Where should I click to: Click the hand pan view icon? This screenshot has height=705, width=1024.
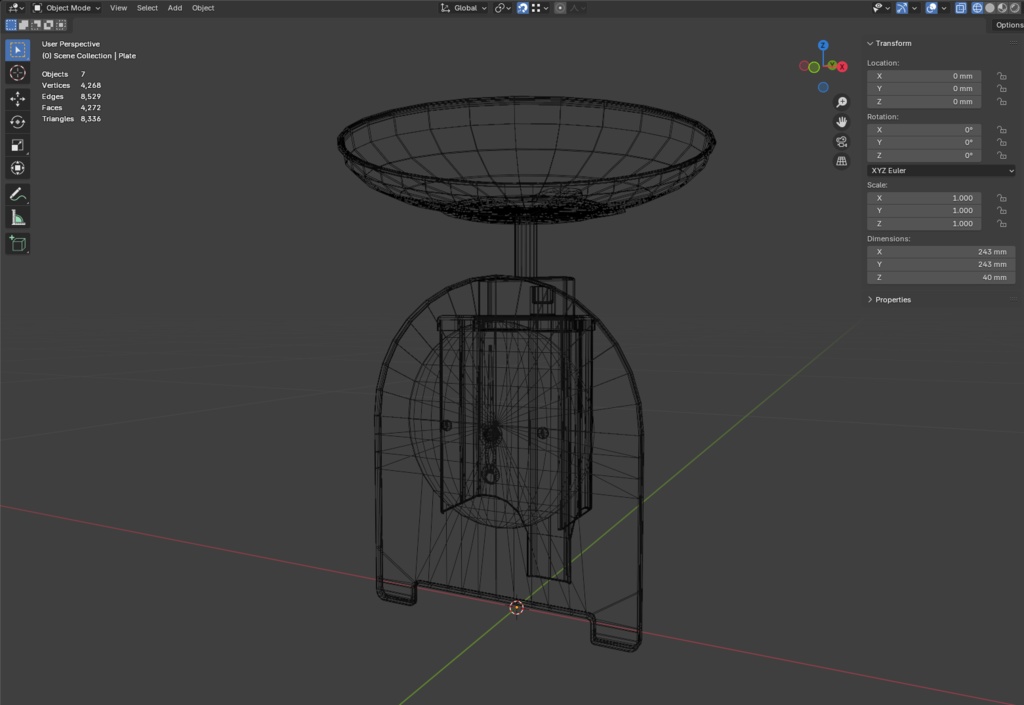(841, 122)
